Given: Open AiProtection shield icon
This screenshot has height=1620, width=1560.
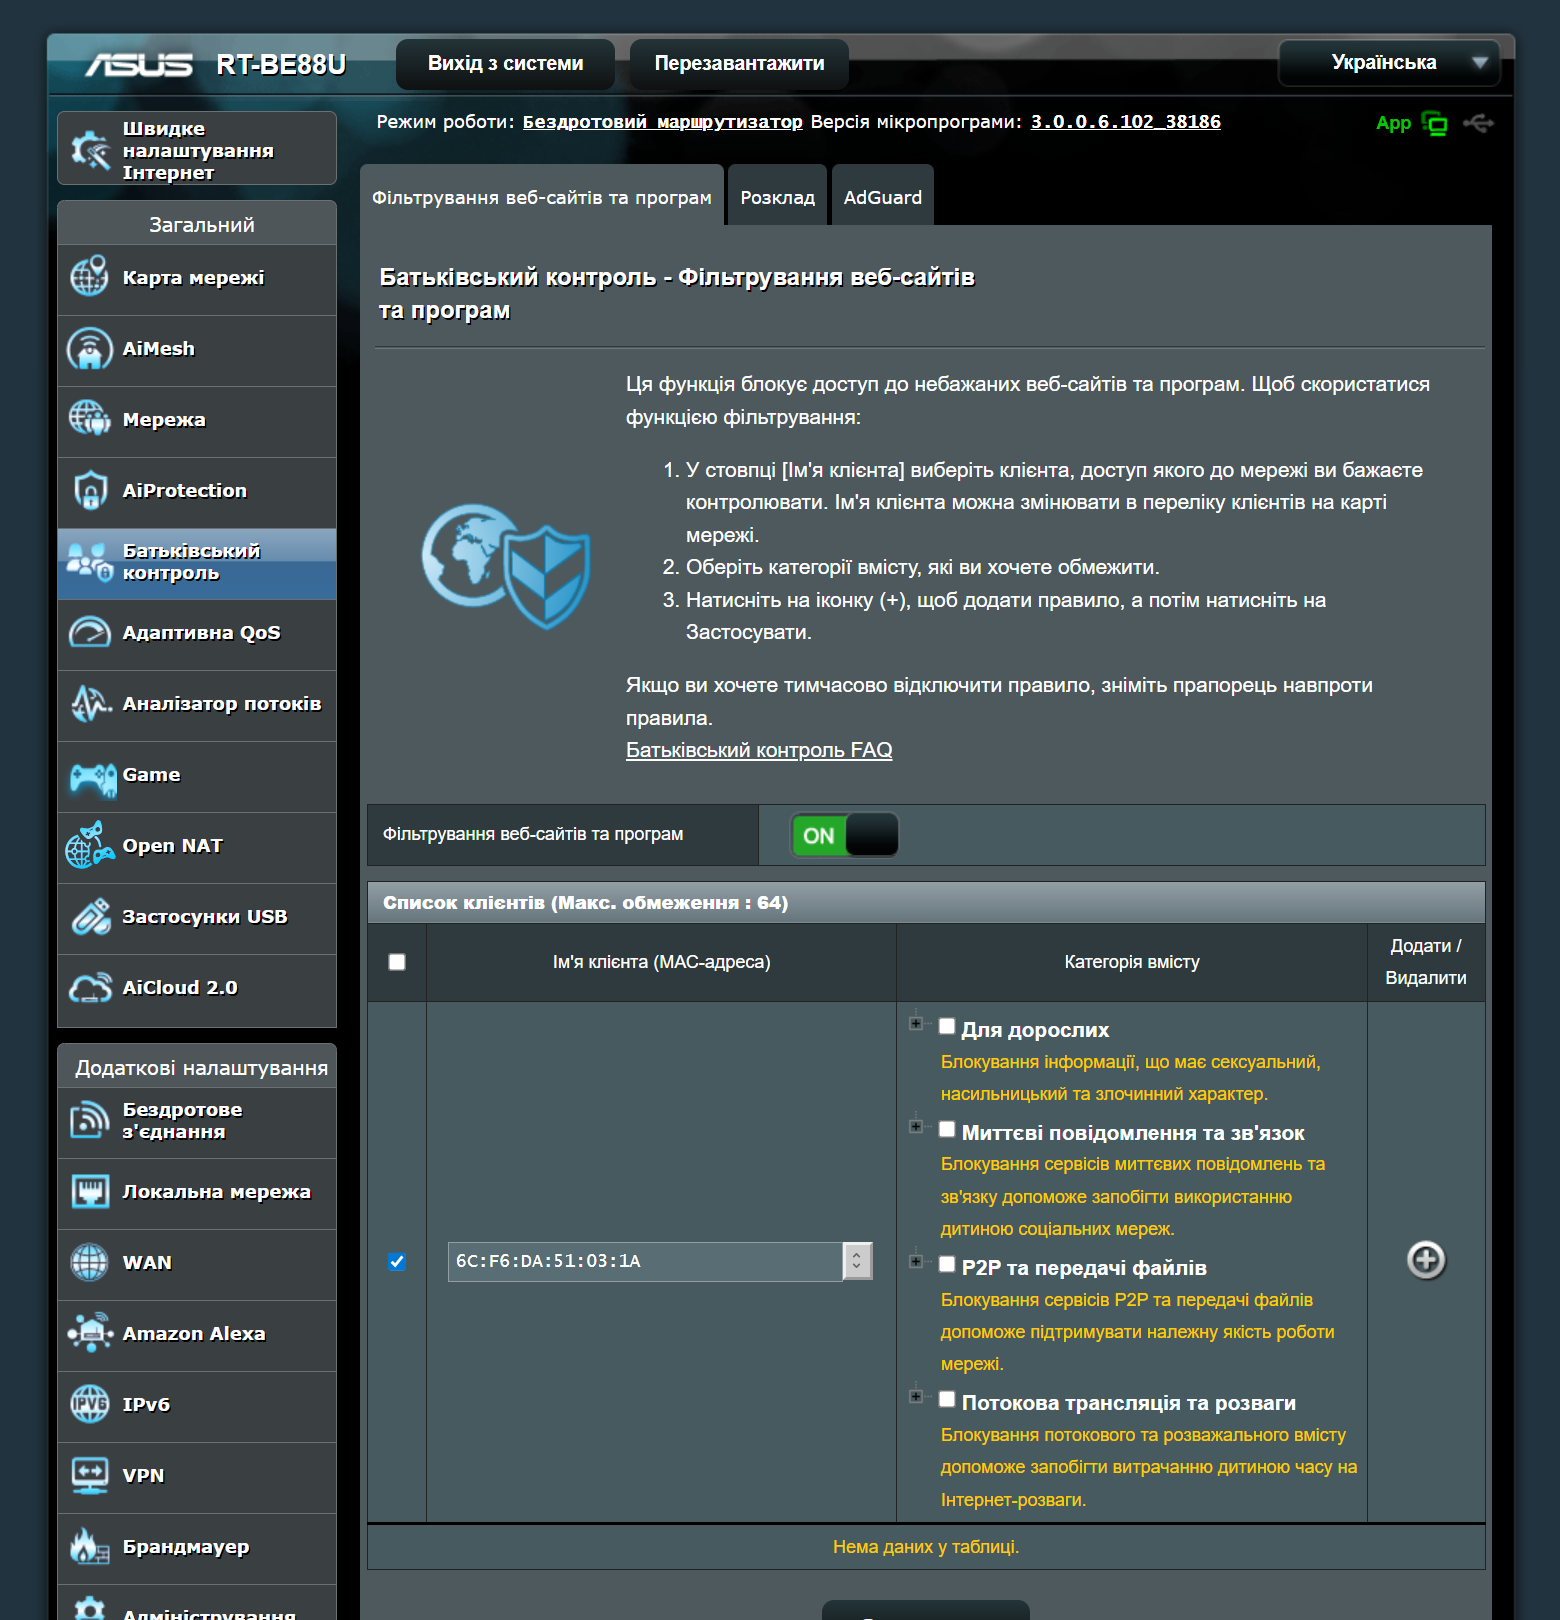Looking at the screenshot, I should pyautogui.click(x=90, y=490).
